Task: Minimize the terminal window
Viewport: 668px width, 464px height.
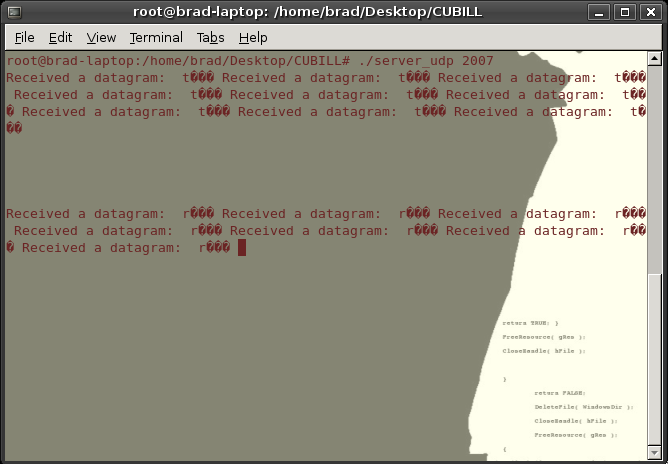Action: click(x=599, y=12)
